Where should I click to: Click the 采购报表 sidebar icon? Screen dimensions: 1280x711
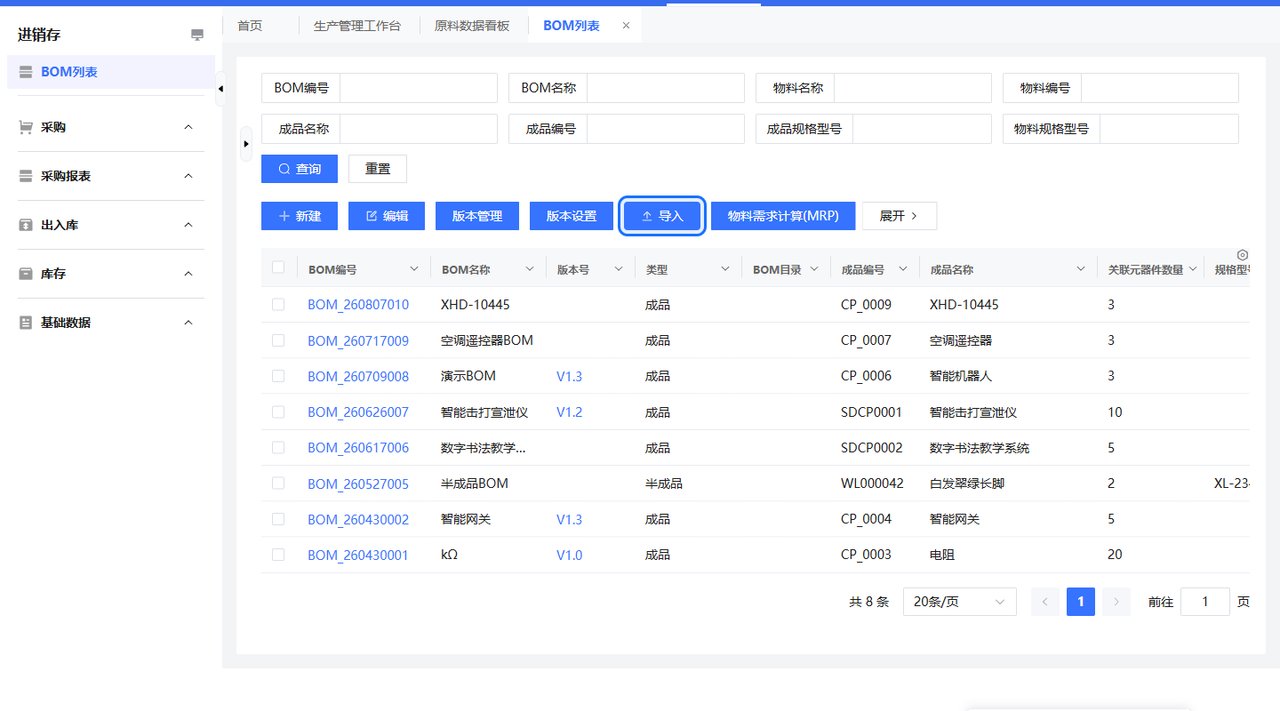tap(25, 176)
